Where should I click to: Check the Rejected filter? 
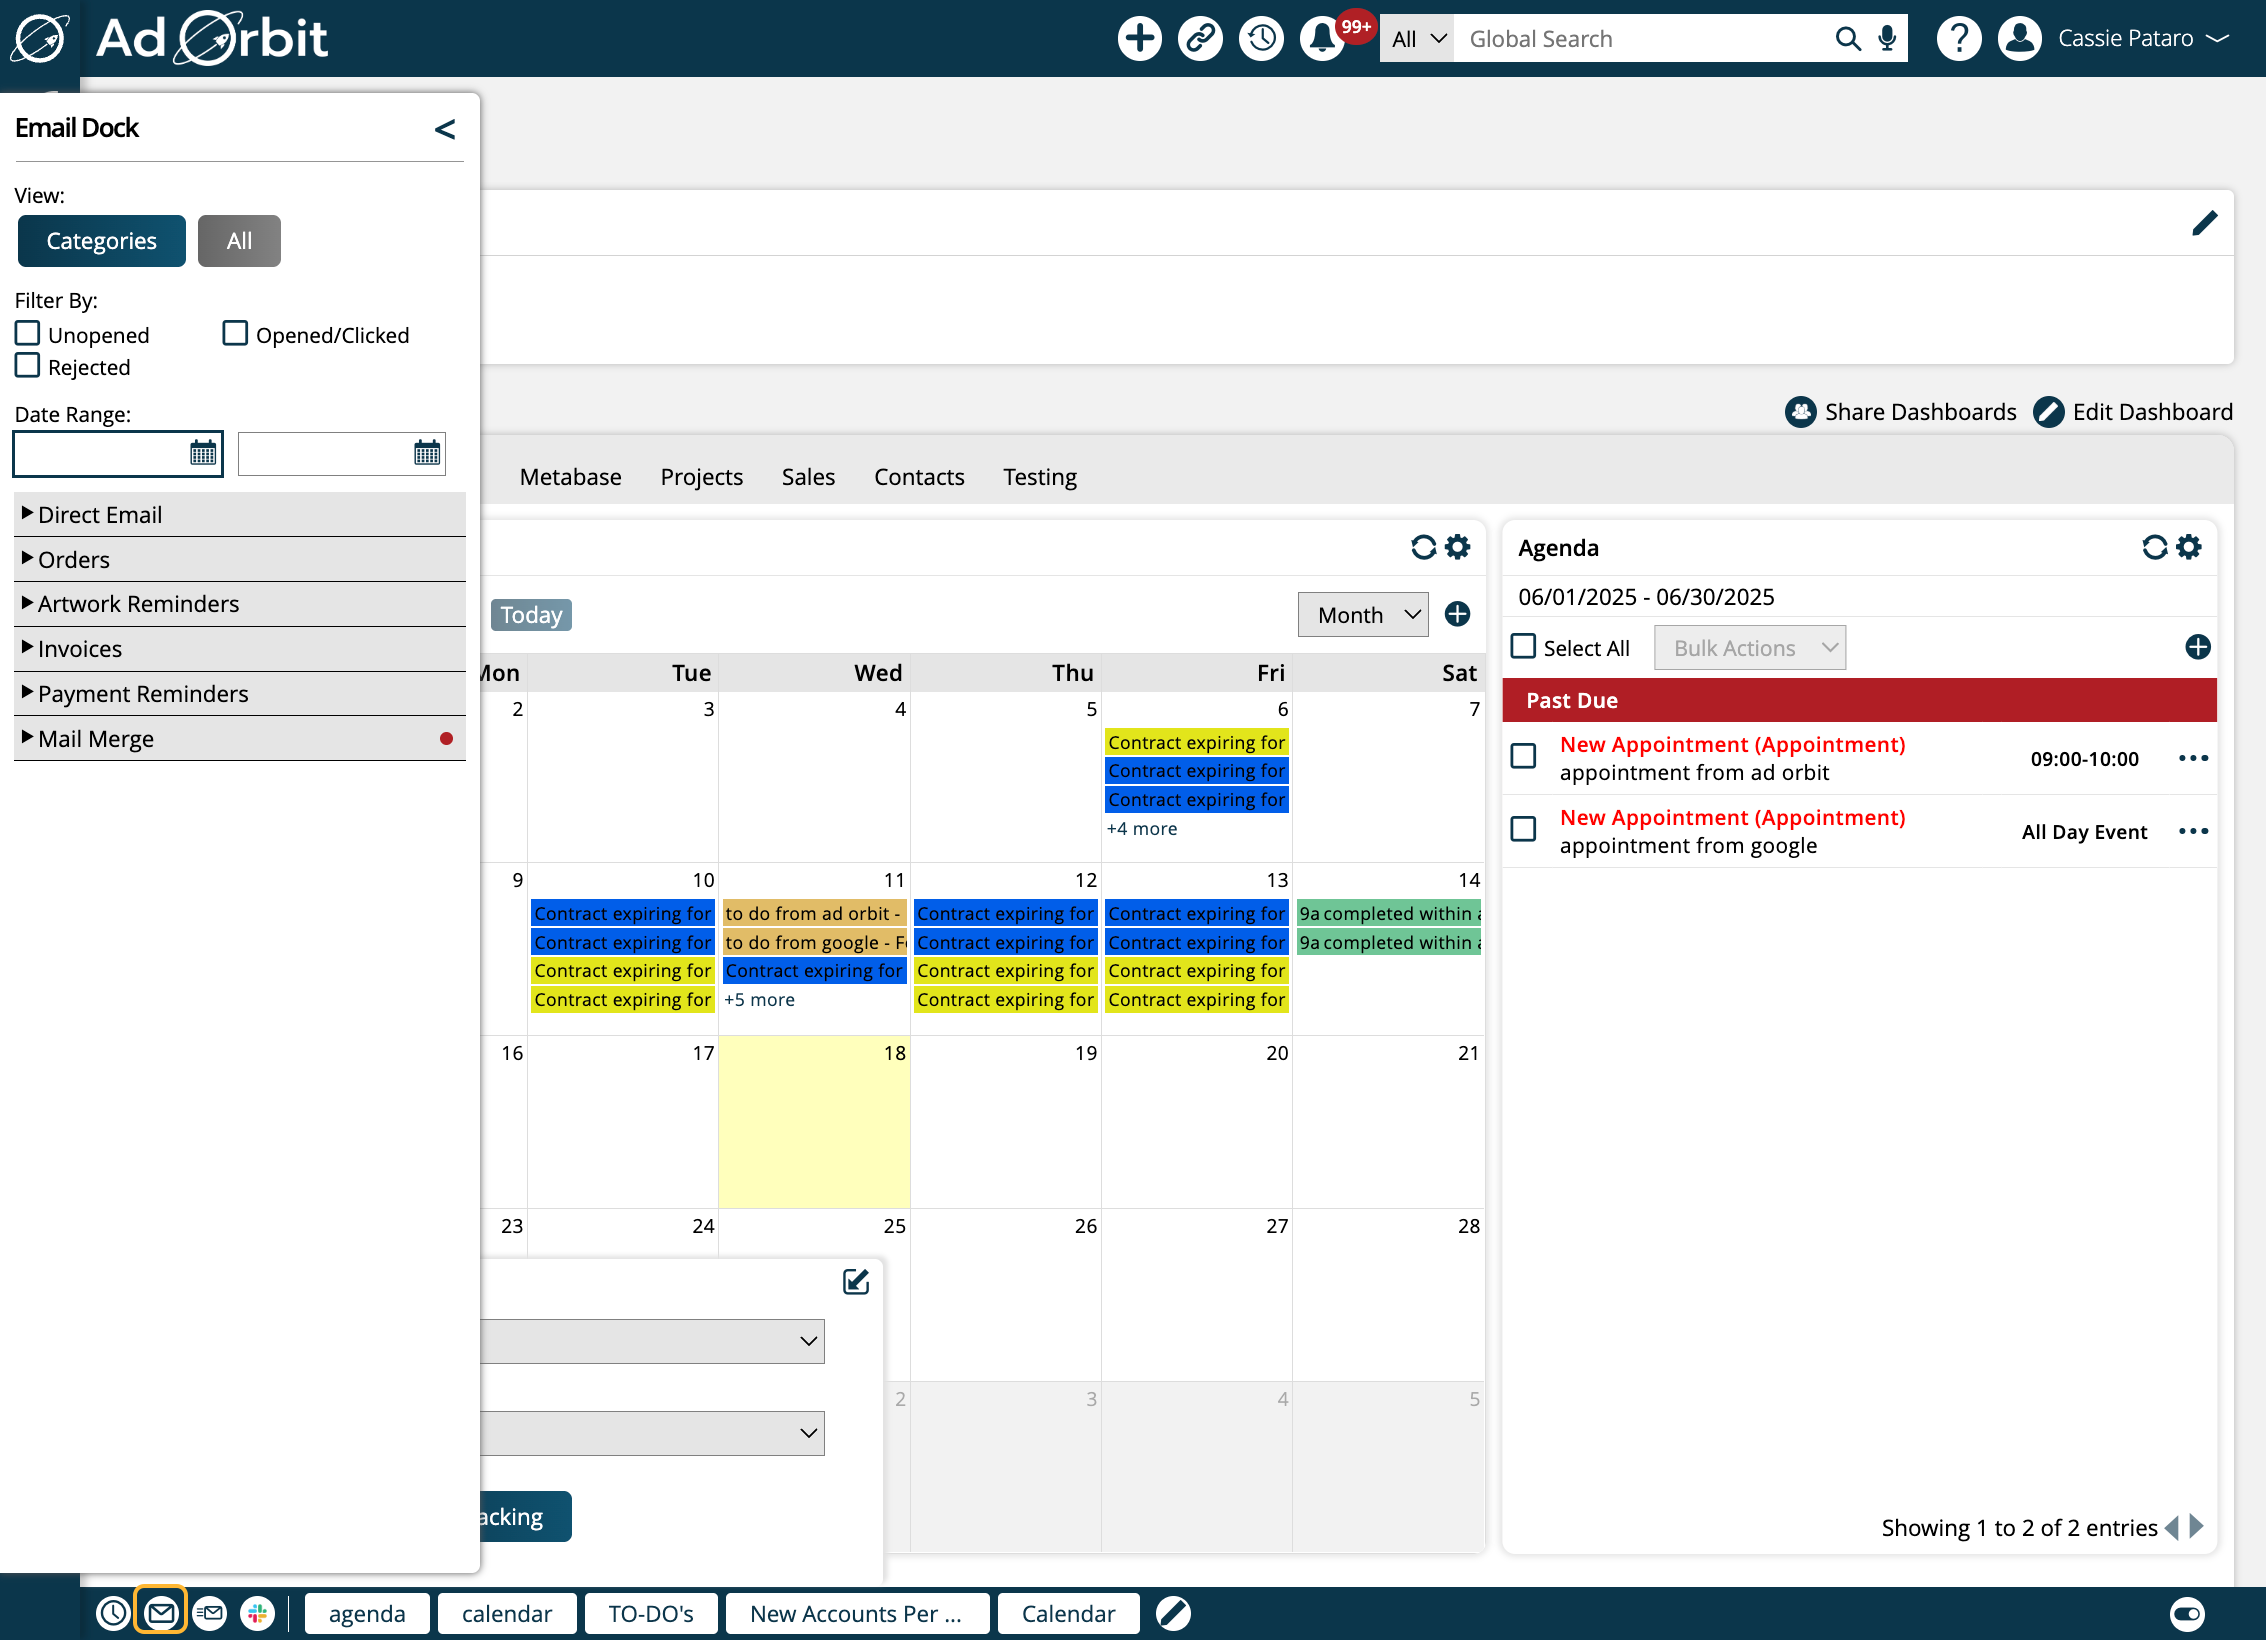pyautogui.click(x=28, y=365)
